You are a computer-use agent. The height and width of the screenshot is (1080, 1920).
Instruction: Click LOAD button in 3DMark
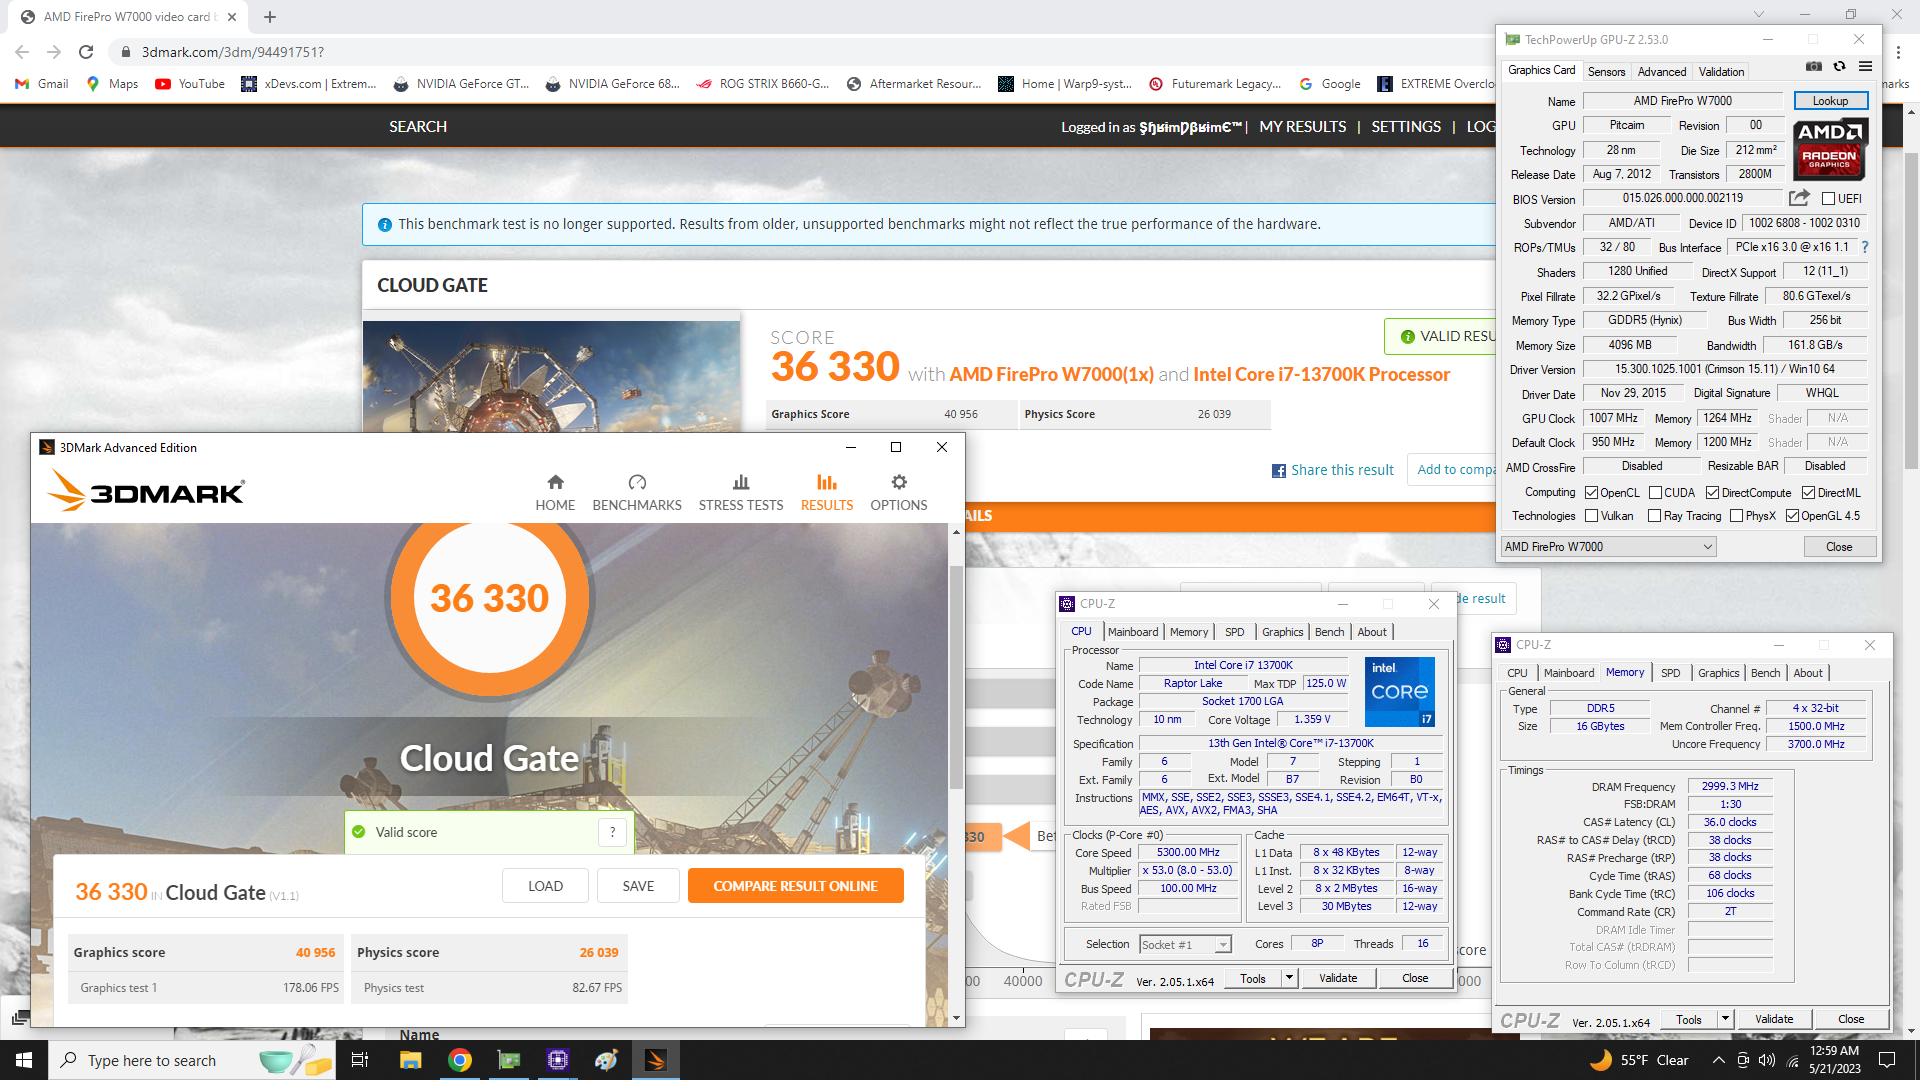click(545, 886)
